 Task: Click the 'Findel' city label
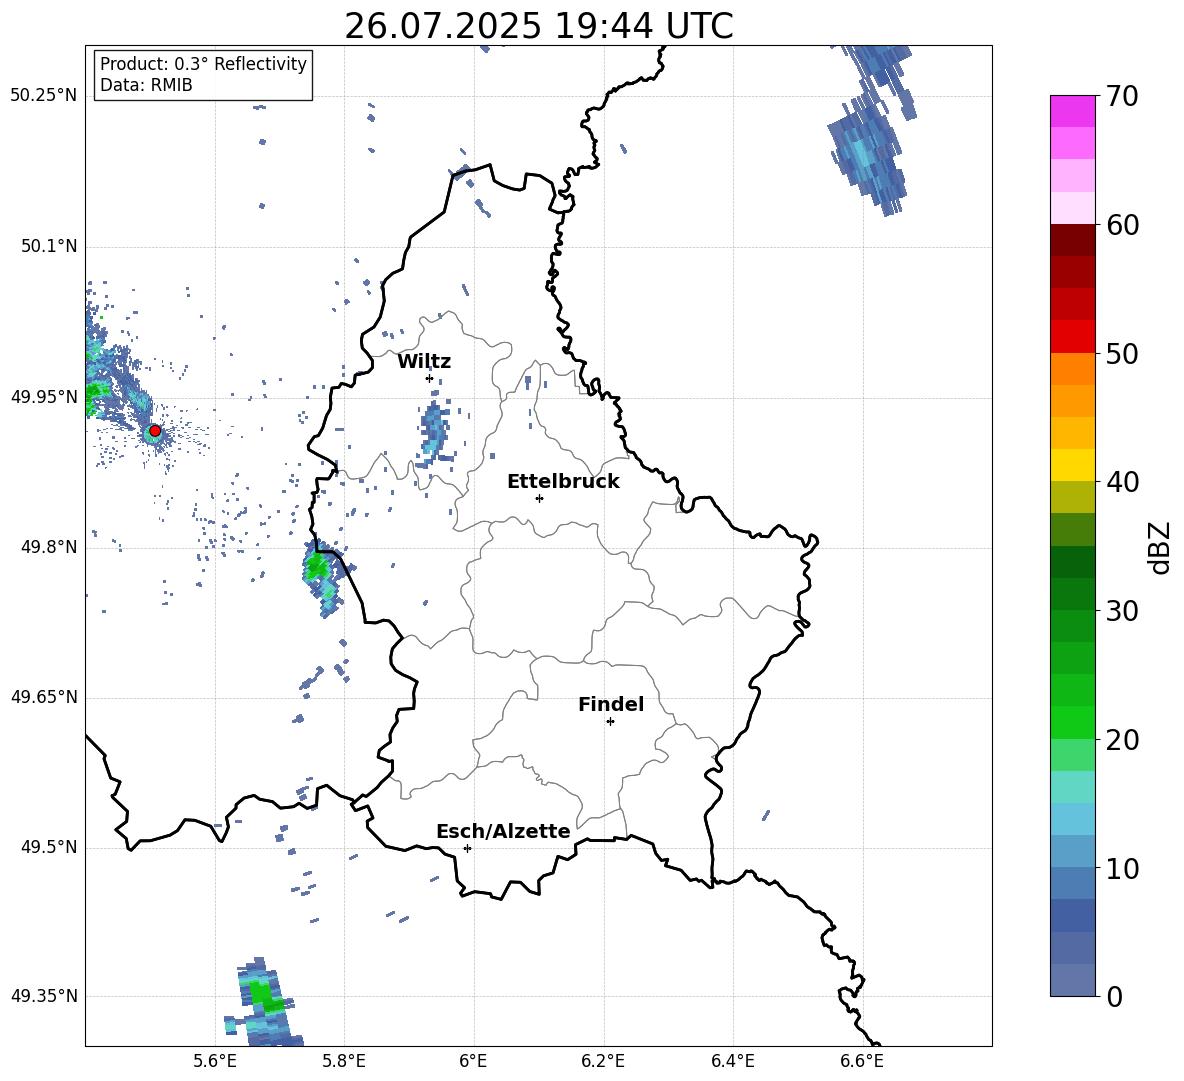[611, 704]
